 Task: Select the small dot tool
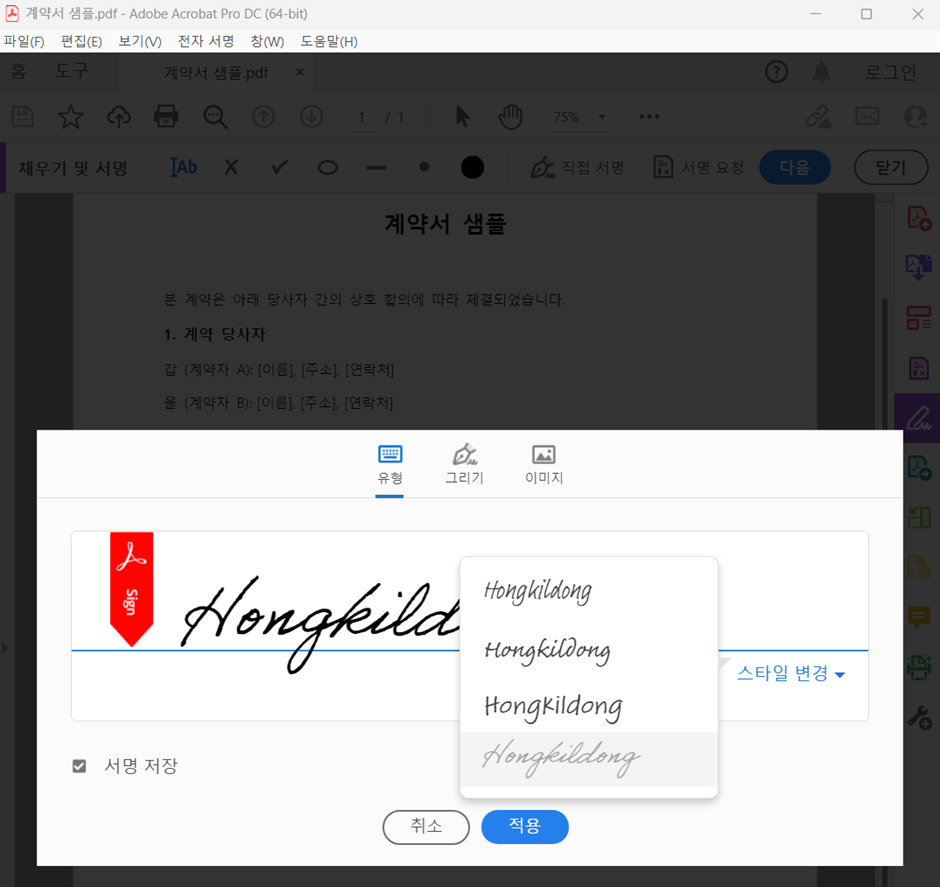(424, 167)
